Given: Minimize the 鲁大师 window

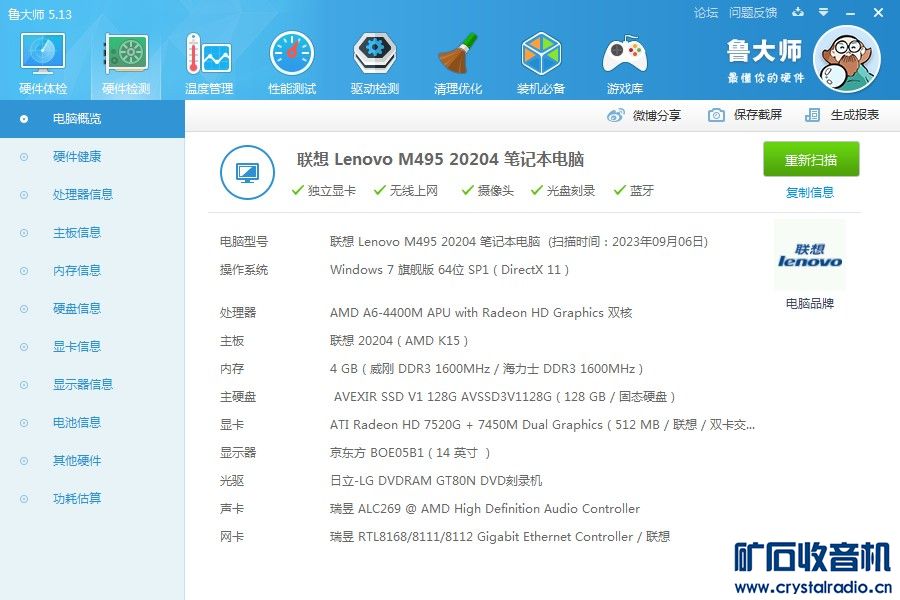Looking at the screenshot, I should 851,13.
